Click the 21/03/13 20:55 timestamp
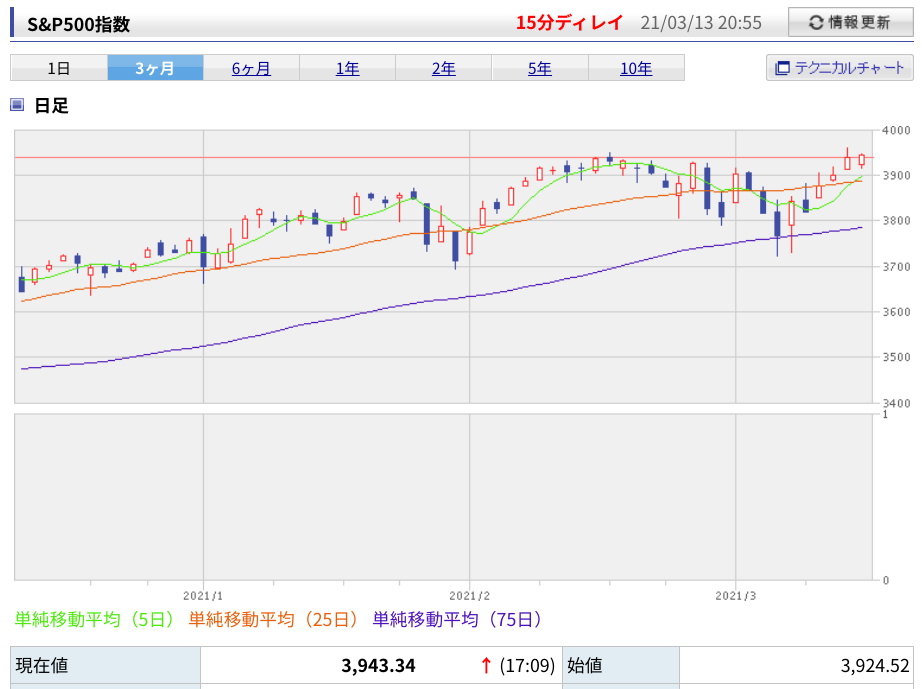 tap(701, 23)
